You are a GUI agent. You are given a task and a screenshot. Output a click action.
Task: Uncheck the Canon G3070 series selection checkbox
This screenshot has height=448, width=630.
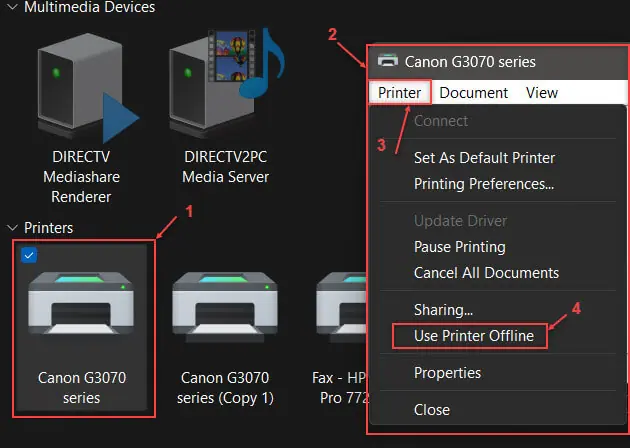[29, 255]
